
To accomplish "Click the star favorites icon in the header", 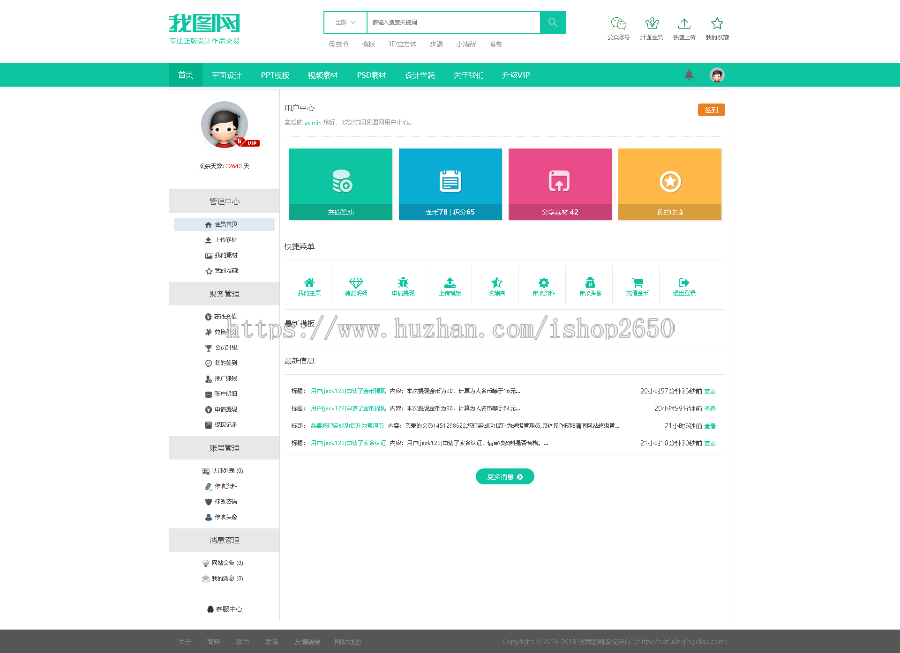I will (x=717, y=24).
